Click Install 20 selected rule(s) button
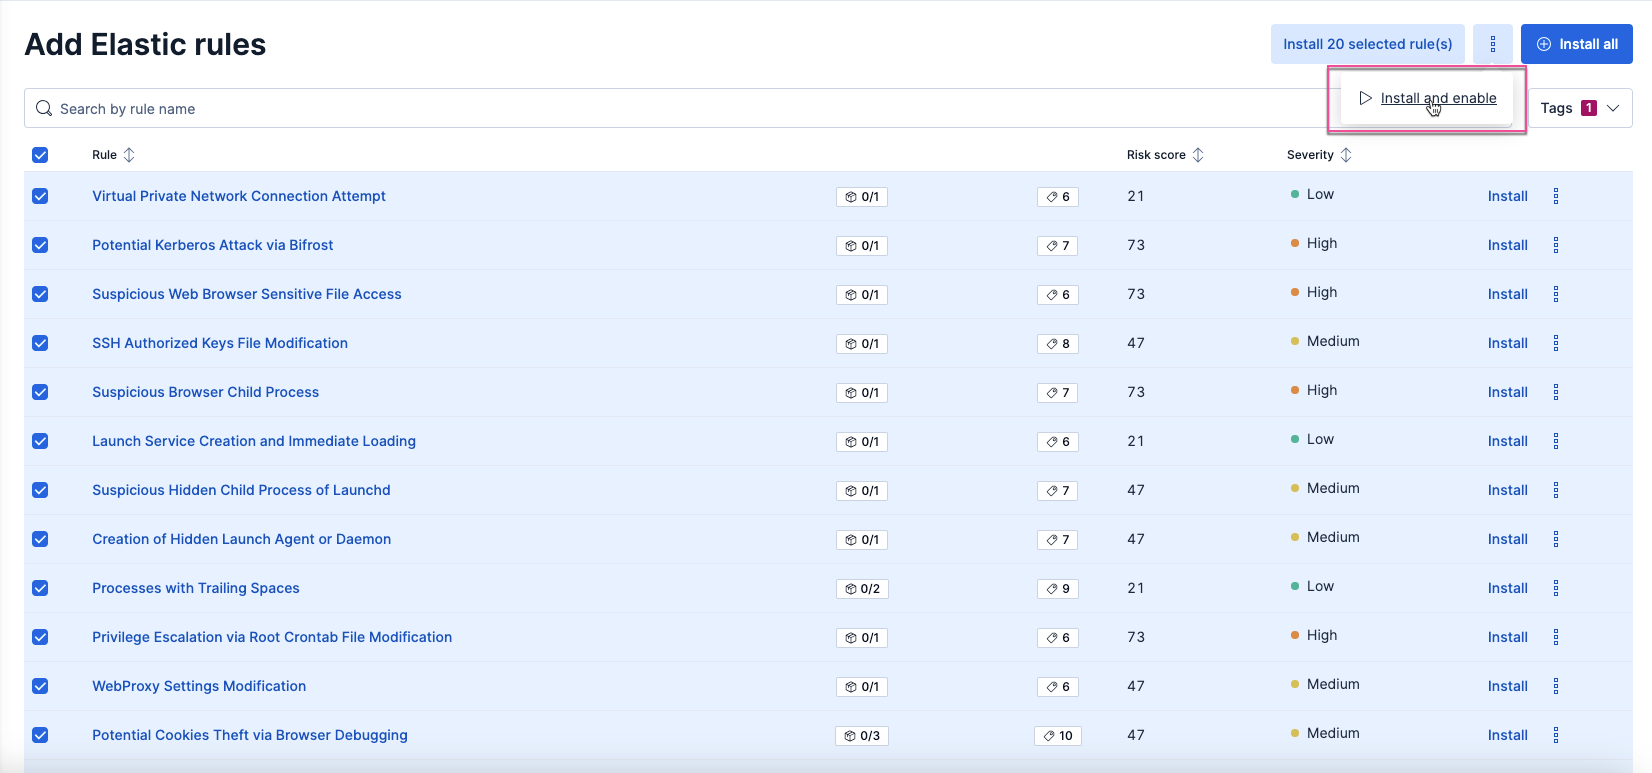The width and height of the screenshot is (1652, 773). click(1367, 44)
